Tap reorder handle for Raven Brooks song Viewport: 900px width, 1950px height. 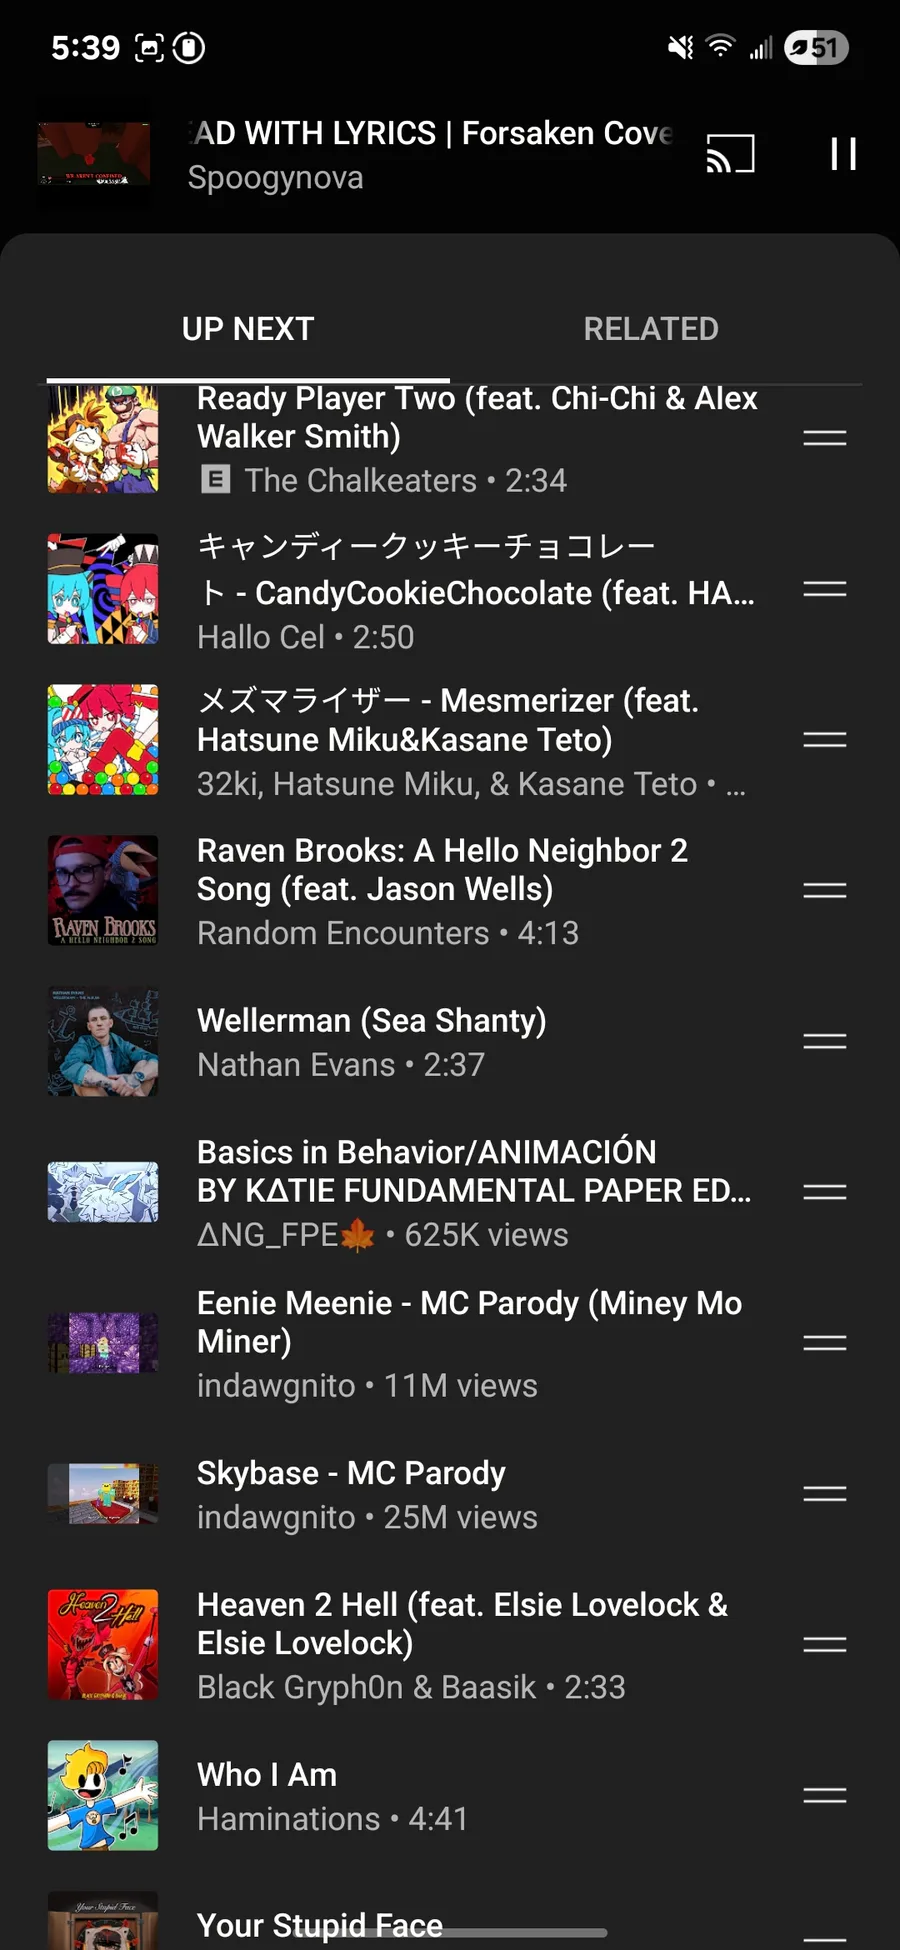pos(825,890)
